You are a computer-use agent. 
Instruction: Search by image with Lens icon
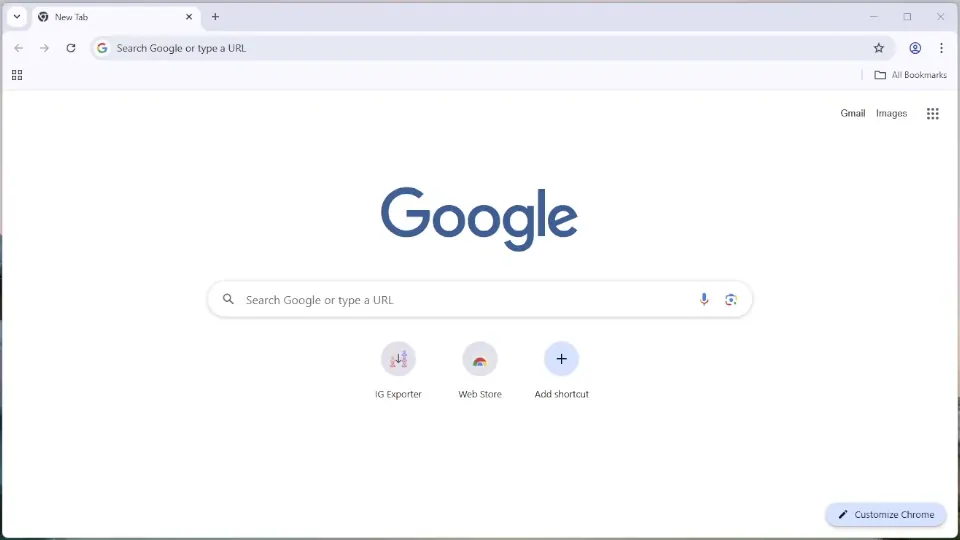point(730,299)
